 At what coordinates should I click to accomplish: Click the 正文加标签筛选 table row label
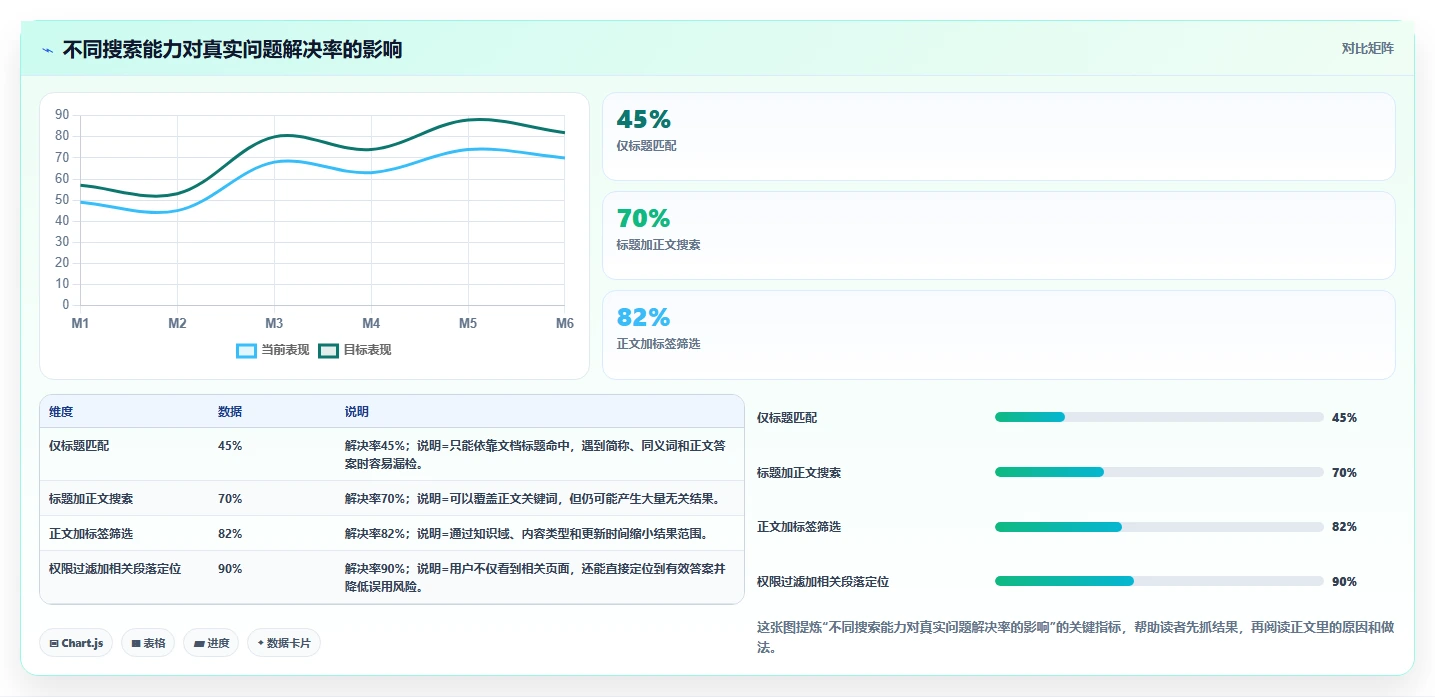pos(91,533)
